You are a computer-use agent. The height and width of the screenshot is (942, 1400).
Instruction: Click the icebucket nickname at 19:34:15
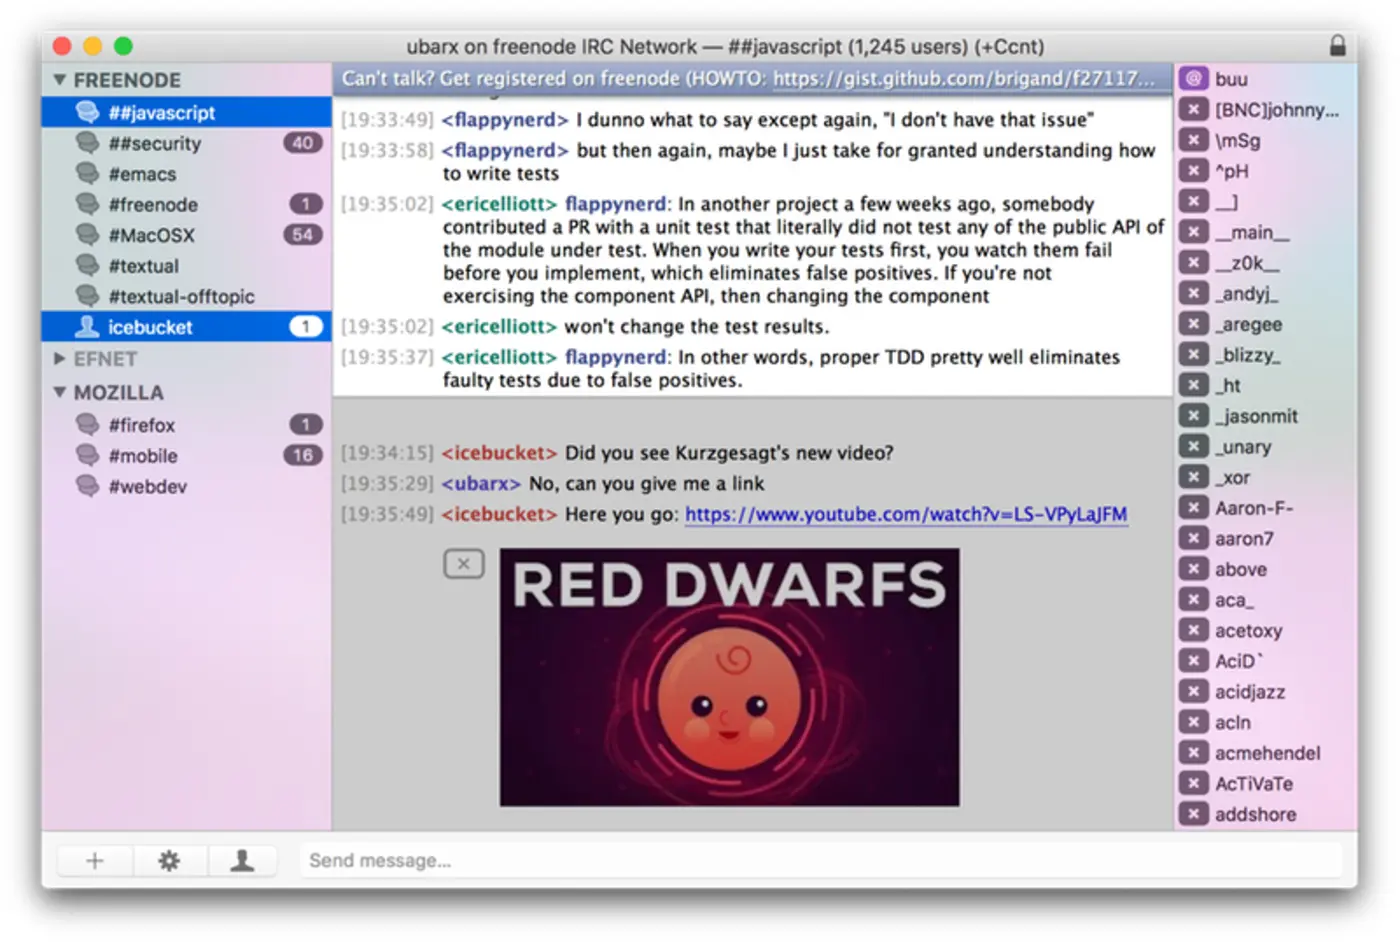pos(499,453)
